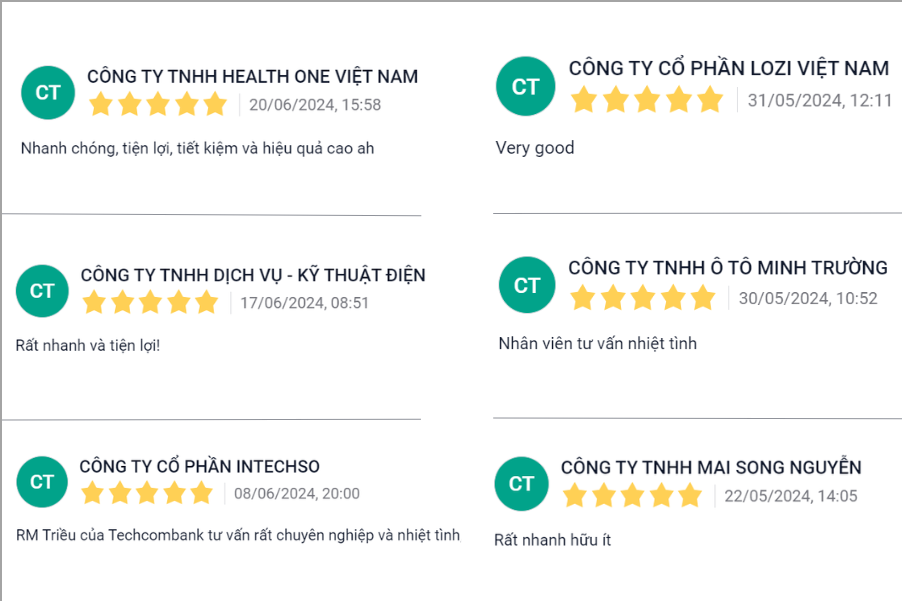Click the first star of Mai Song Nguyễn's rating
Viewport: 902px width, 601px height.
point(574,495)
